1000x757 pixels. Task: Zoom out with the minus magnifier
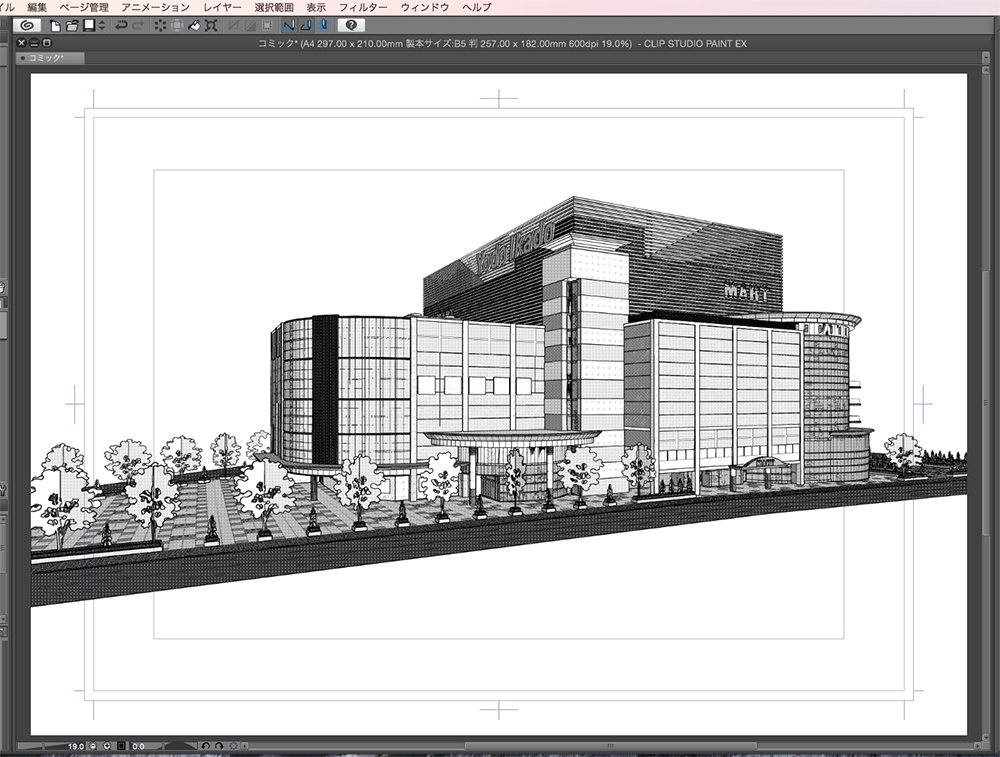[x=93, y=746]
